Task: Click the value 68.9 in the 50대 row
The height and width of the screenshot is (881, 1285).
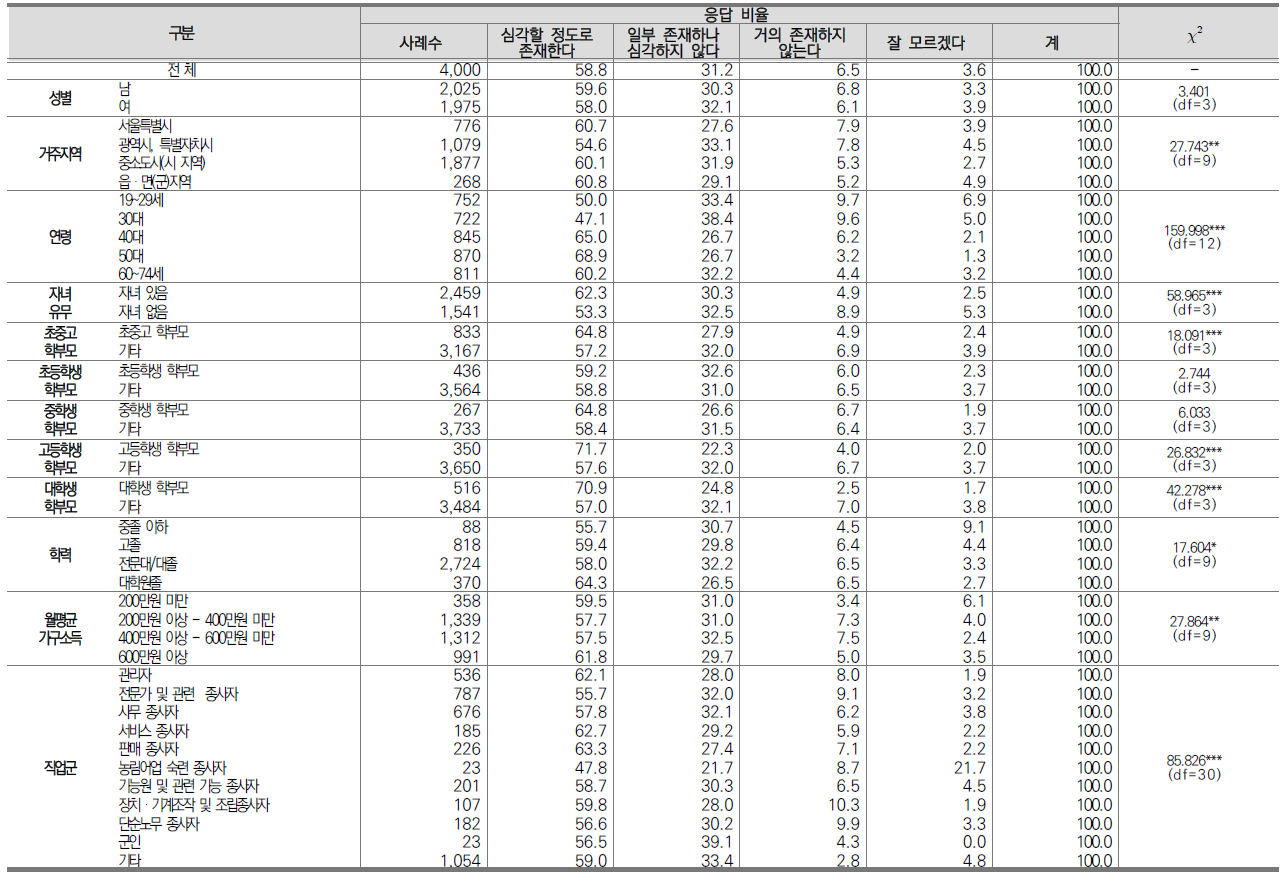Action: point(590,256)
